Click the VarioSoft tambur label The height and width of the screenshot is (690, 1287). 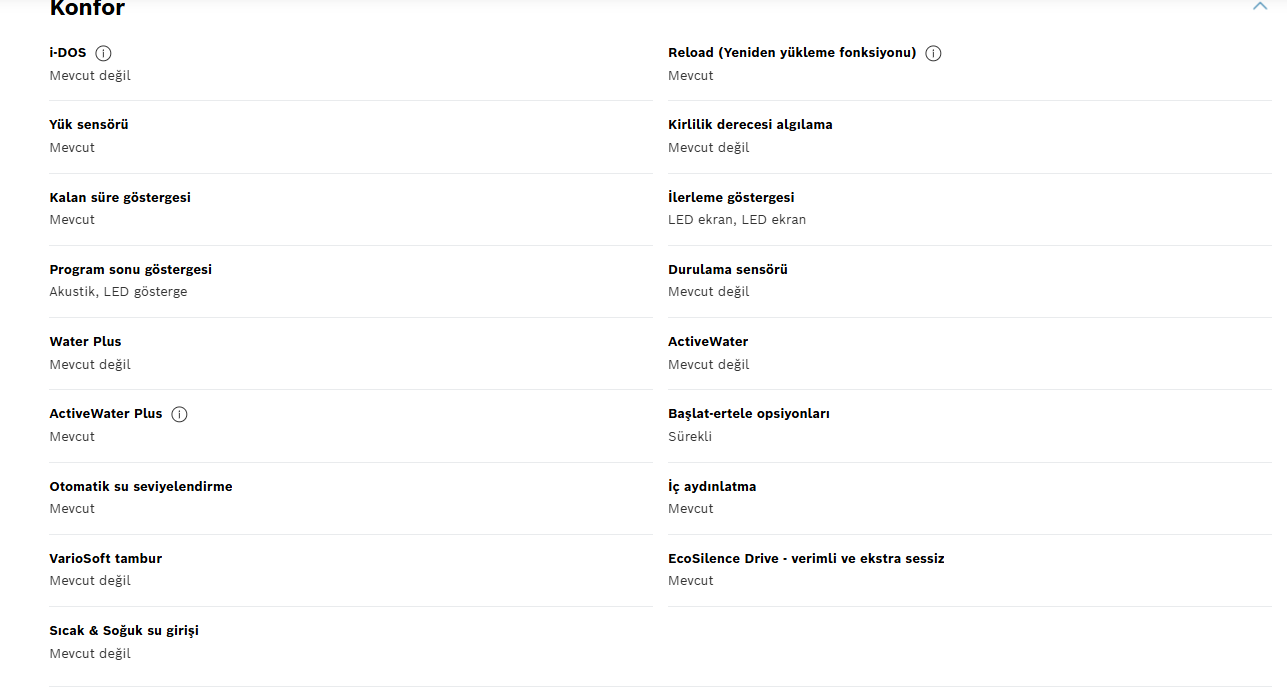pyautogui.click(x=106, y=558)
